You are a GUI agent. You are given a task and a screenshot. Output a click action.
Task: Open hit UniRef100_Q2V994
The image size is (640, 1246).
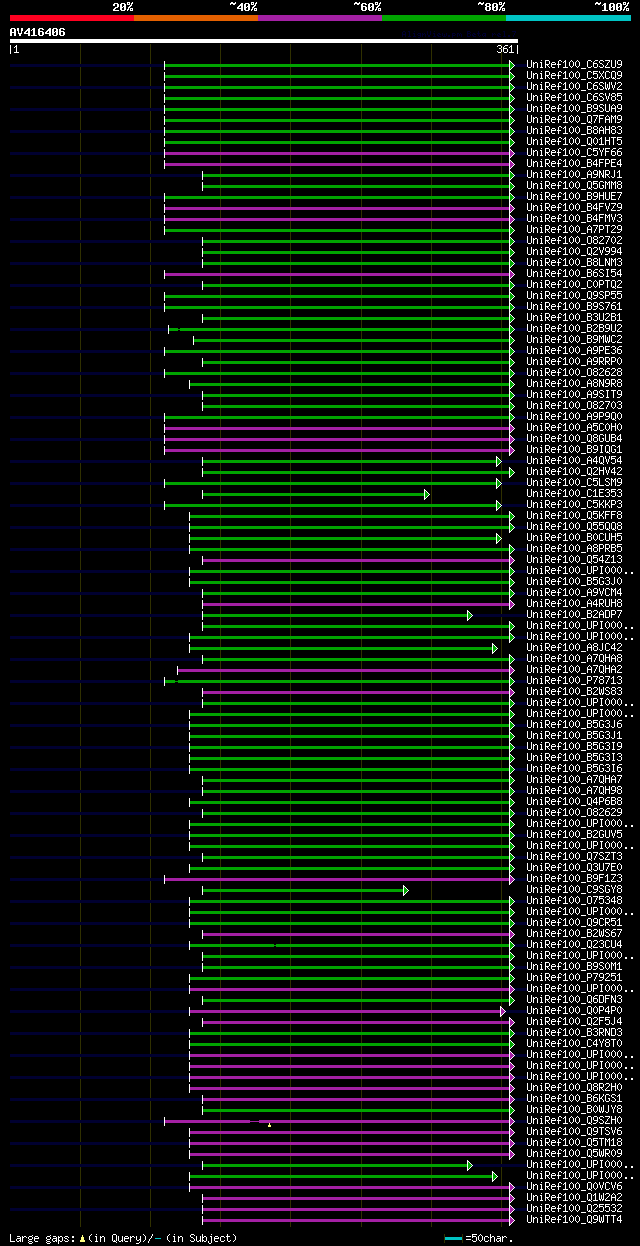(574, 252)
